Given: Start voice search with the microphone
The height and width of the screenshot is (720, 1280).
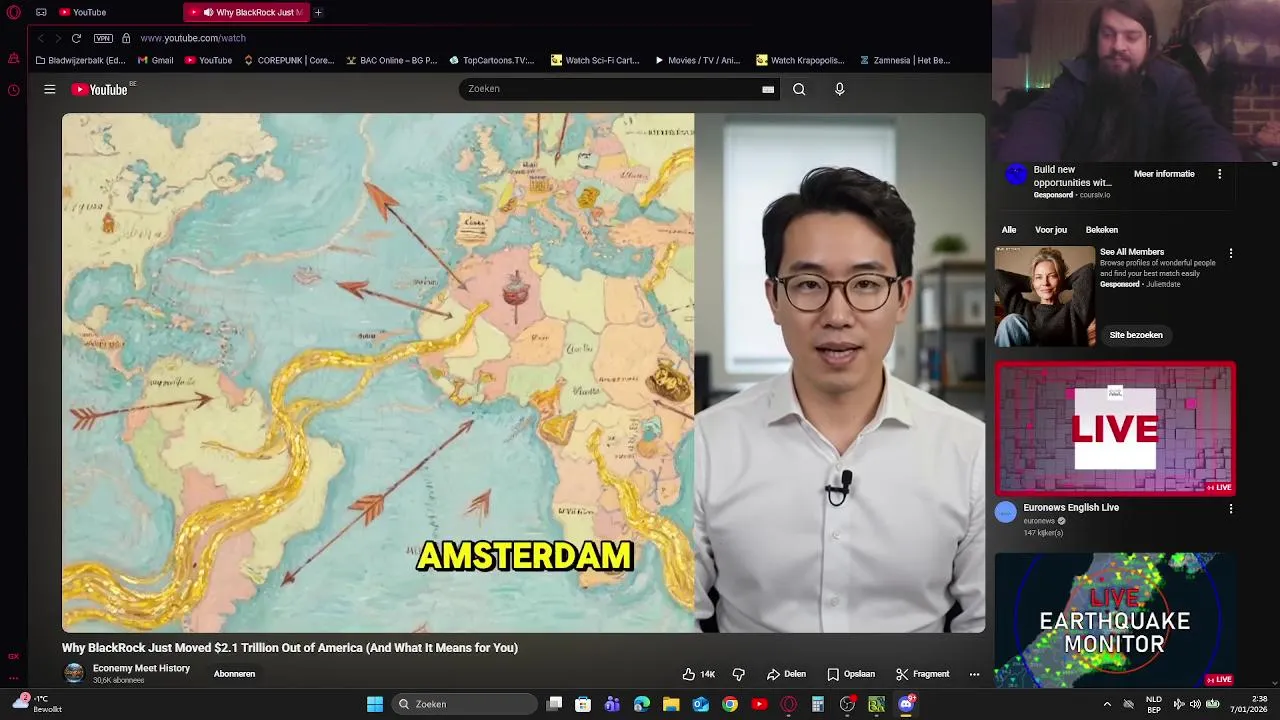Looking at the screenshot, I should (839, 89).
